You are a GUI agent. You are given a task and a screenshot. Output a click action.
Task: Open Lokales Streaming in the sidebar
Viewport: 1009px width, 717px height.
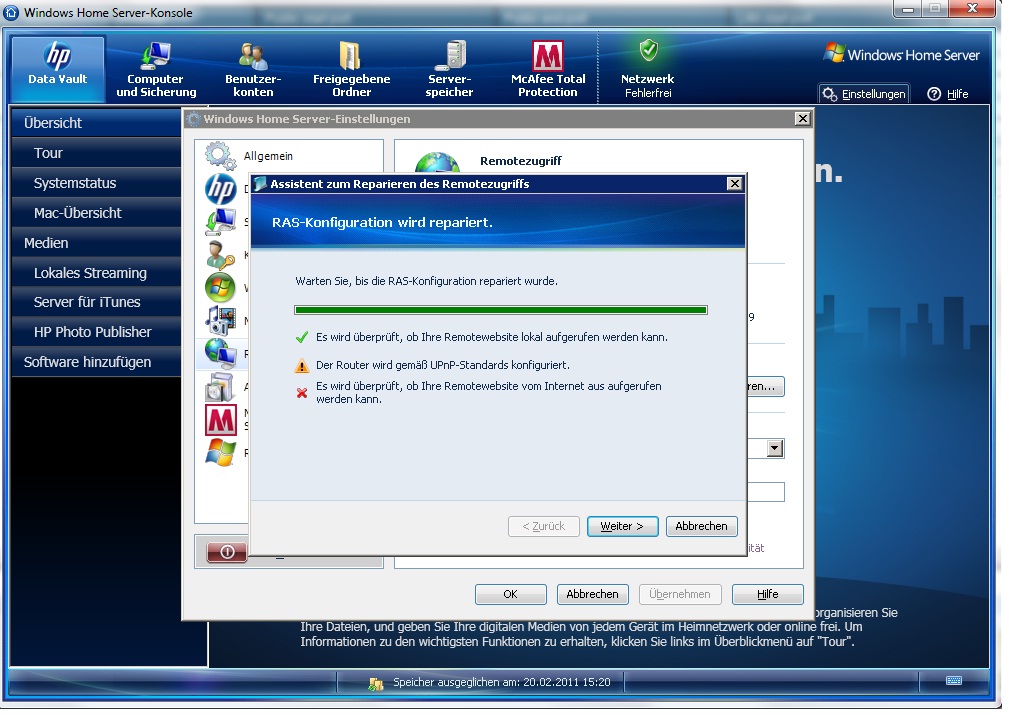pyautogui.click(x=97, y=273)
